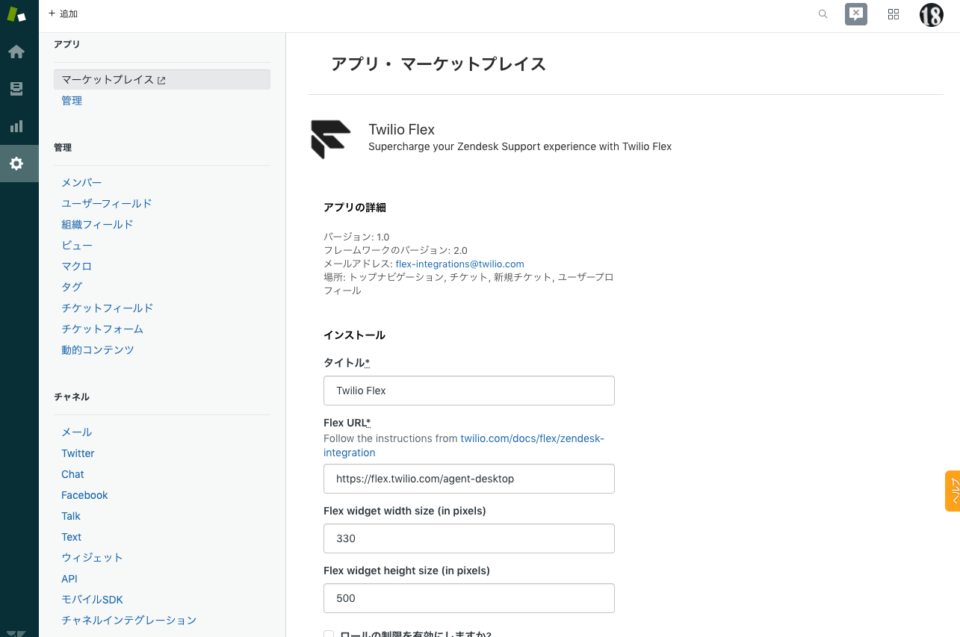Open the search magnifier icon
960x637 pixels.
(822, 14)
